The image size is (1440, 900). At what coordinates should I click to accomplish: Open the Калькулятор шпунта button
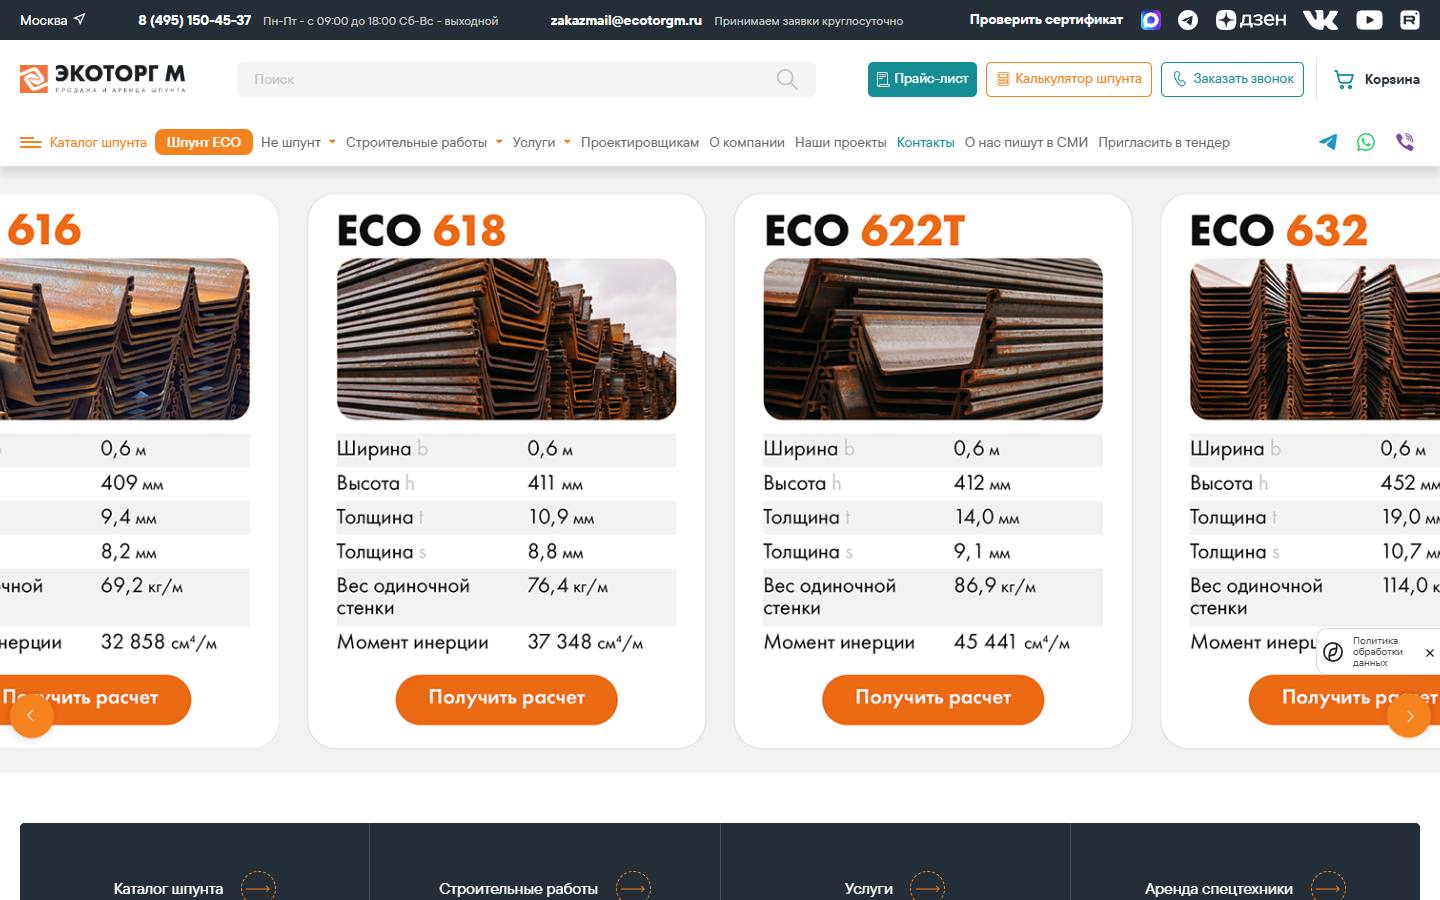click(x=1069, y=79)
